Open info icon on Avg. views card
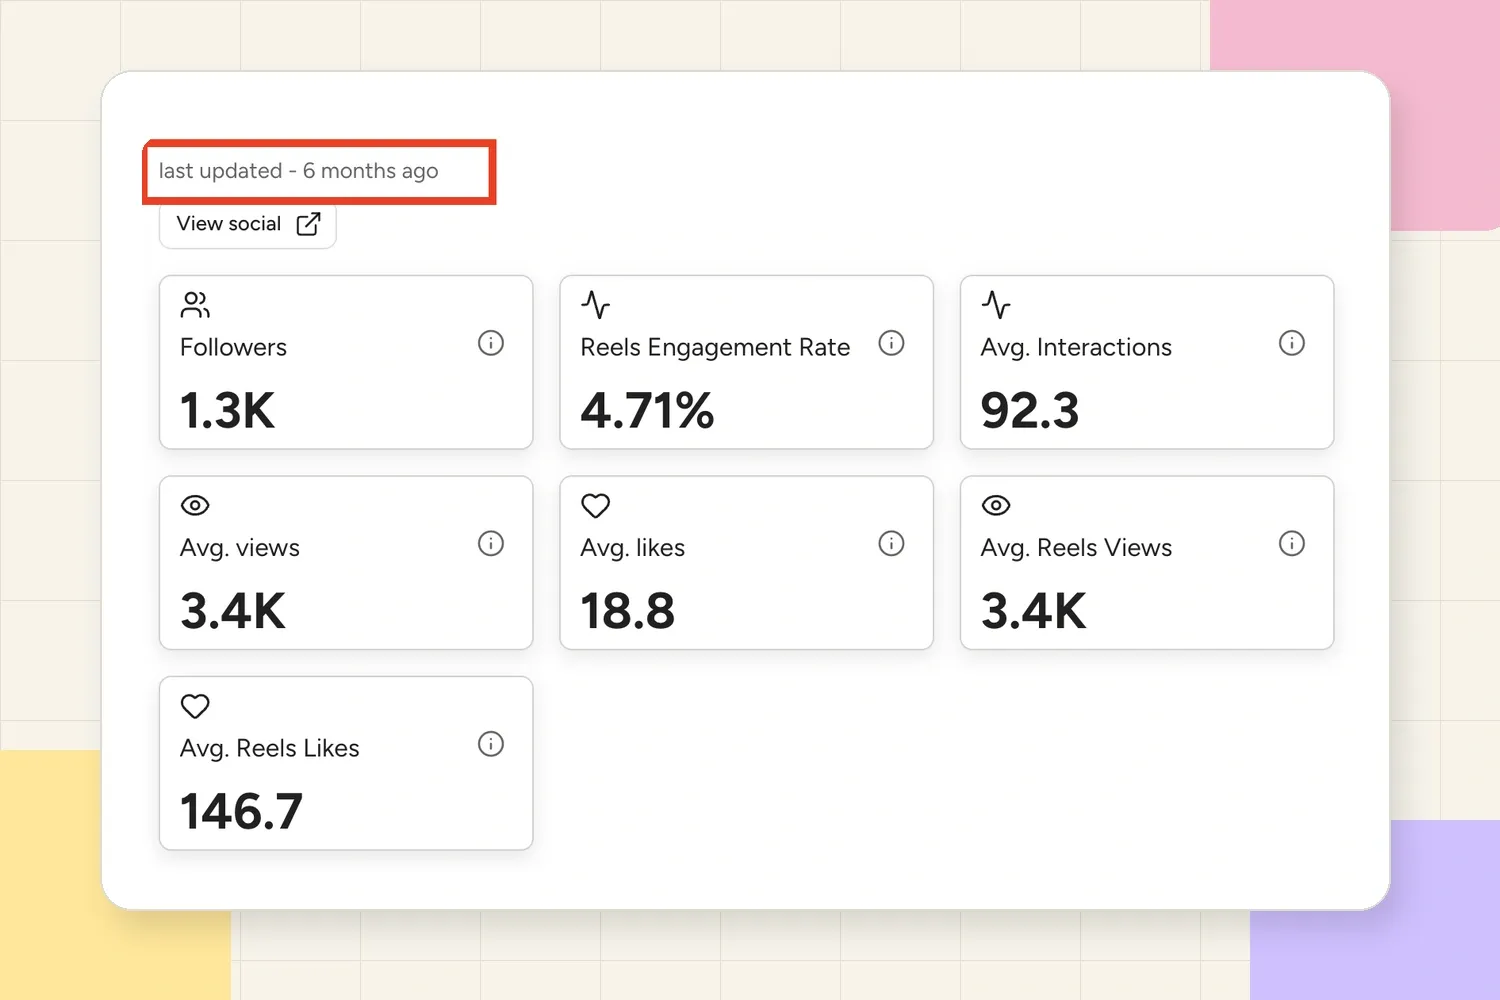The height and width of the screenshot is (1000, 1500). coord(491,543)
